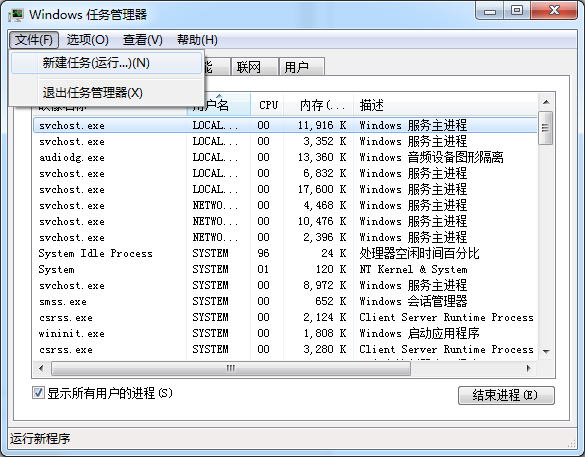This screenshot has width=585, height=457.
Task: Click the 结束进程(E) button
Action: [506, 395]
